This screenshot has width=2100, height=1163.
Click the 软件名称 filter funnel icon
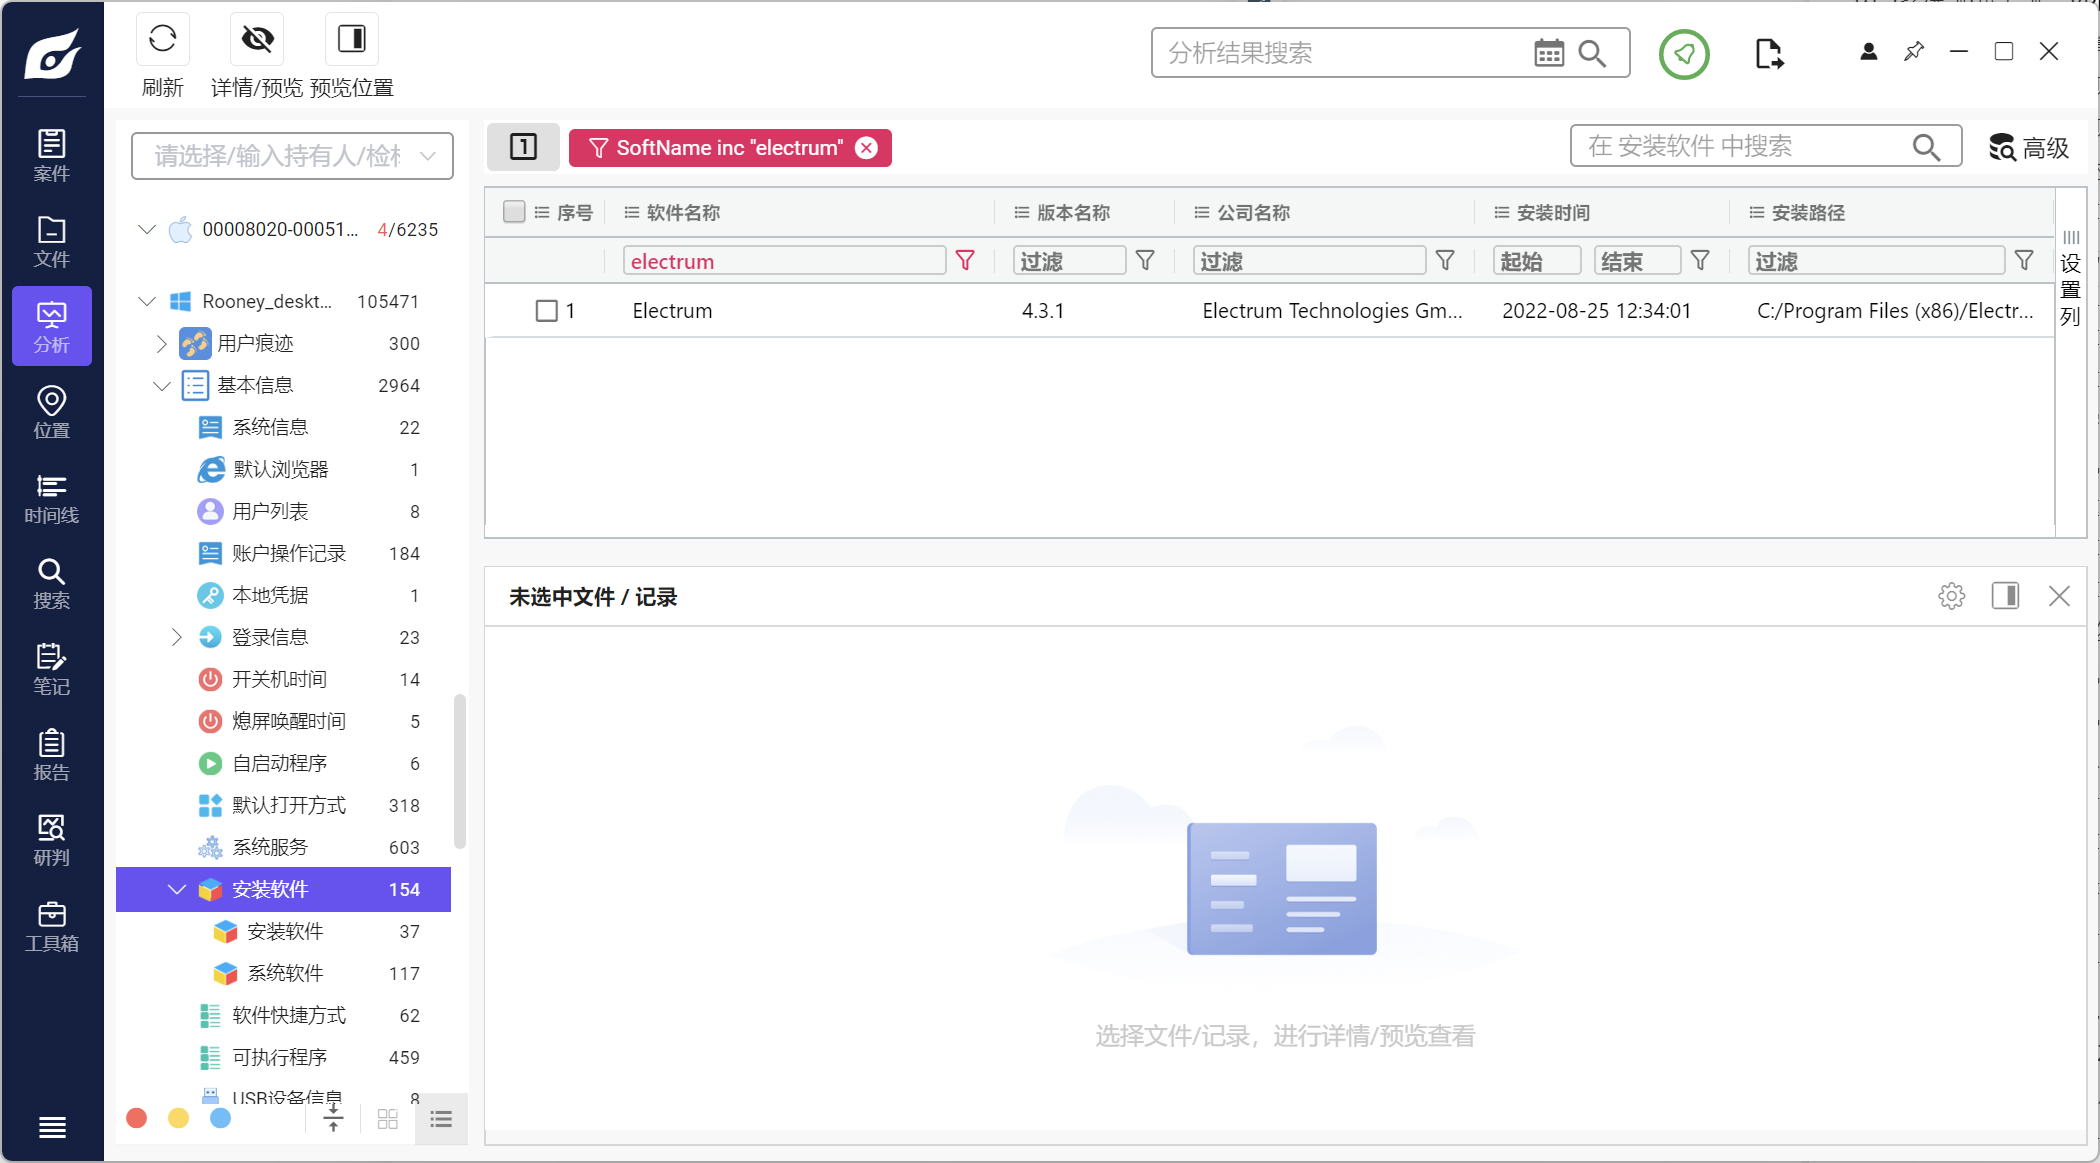[965, 261]
